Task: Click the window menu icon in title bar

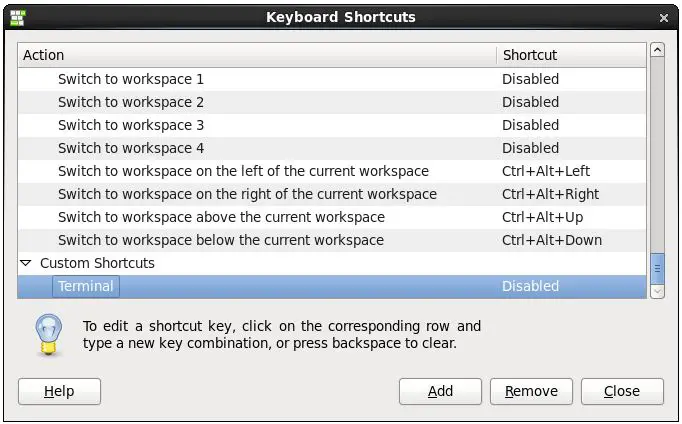Action: pos(16,17)
